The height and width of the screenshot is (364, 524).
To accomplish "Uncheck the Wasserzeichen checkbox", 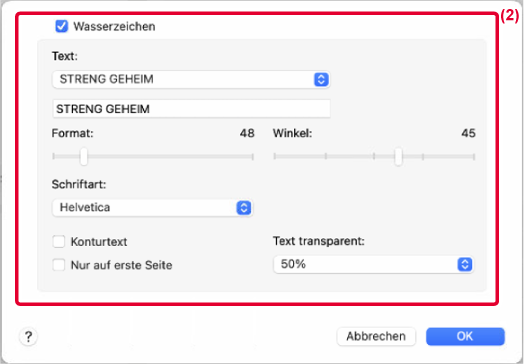I will (62, 26).
